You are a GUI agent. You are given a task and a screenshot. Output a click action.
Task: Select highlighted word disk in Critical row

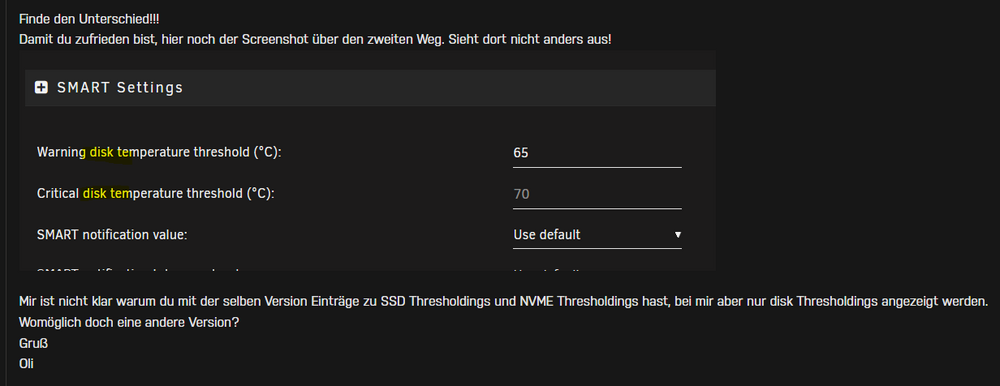point(94,193)
